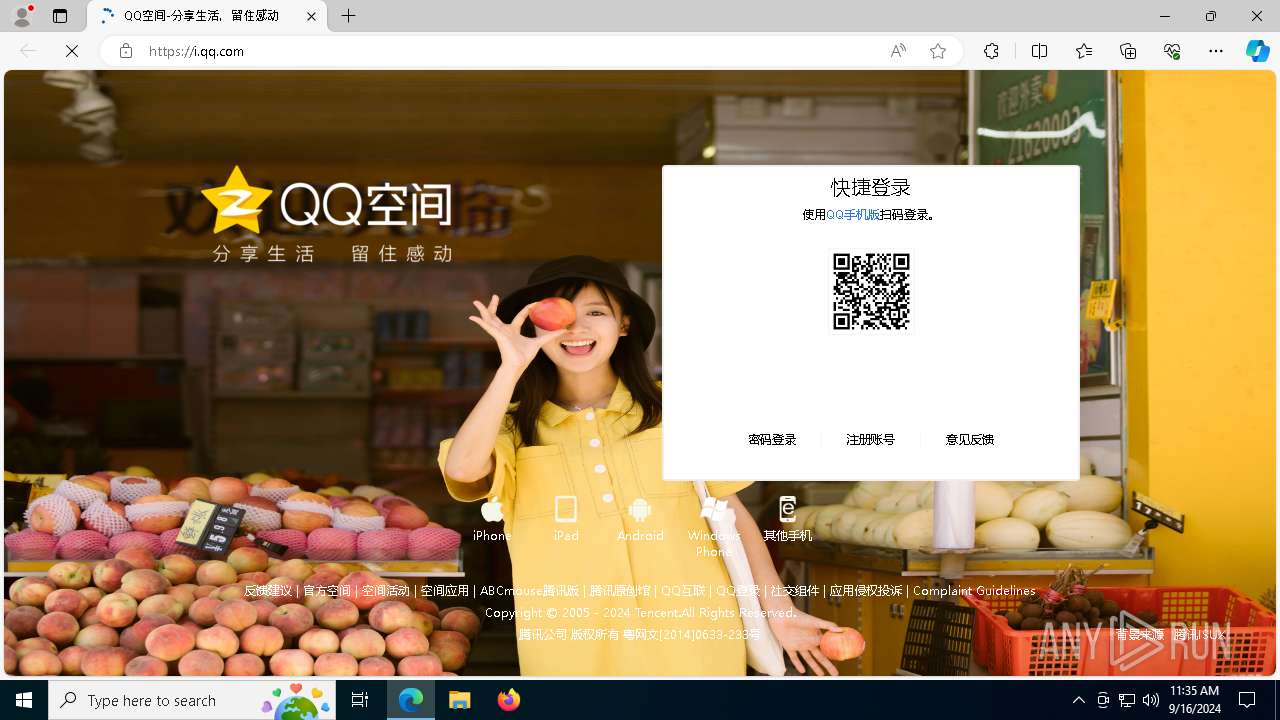Click 粤网文[2014]0633-233号 license text
1280x720 pixels.
pos(692,634)
